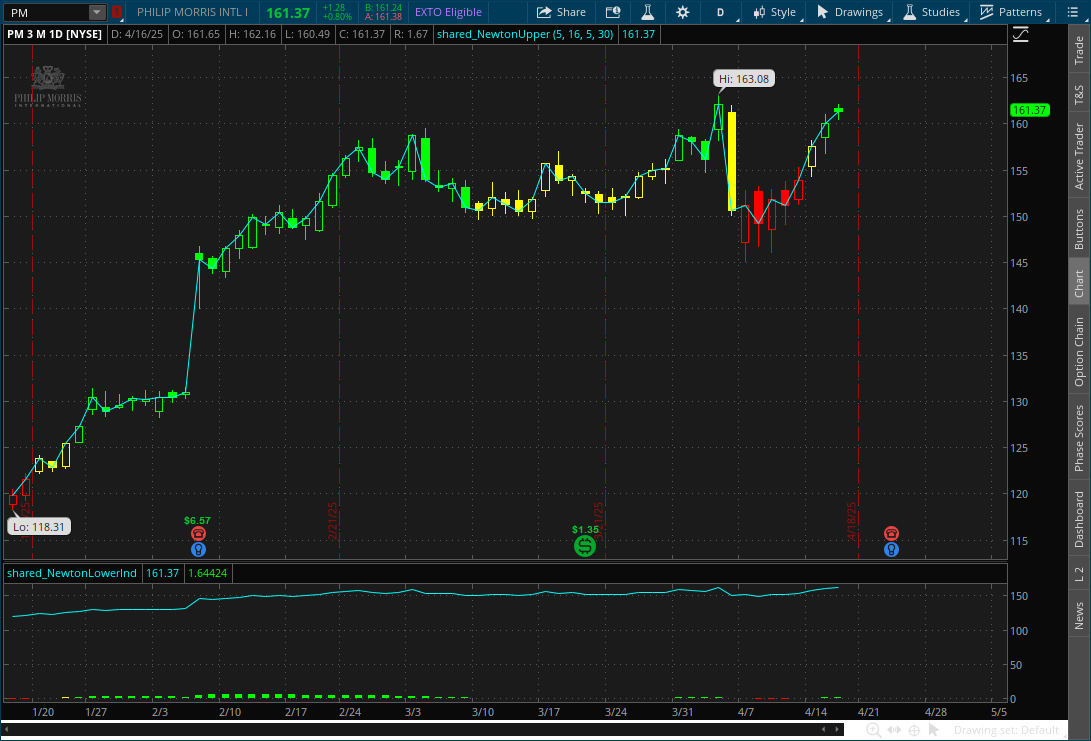
Task: Click the PM symbol input field
Action: [47, 13]
